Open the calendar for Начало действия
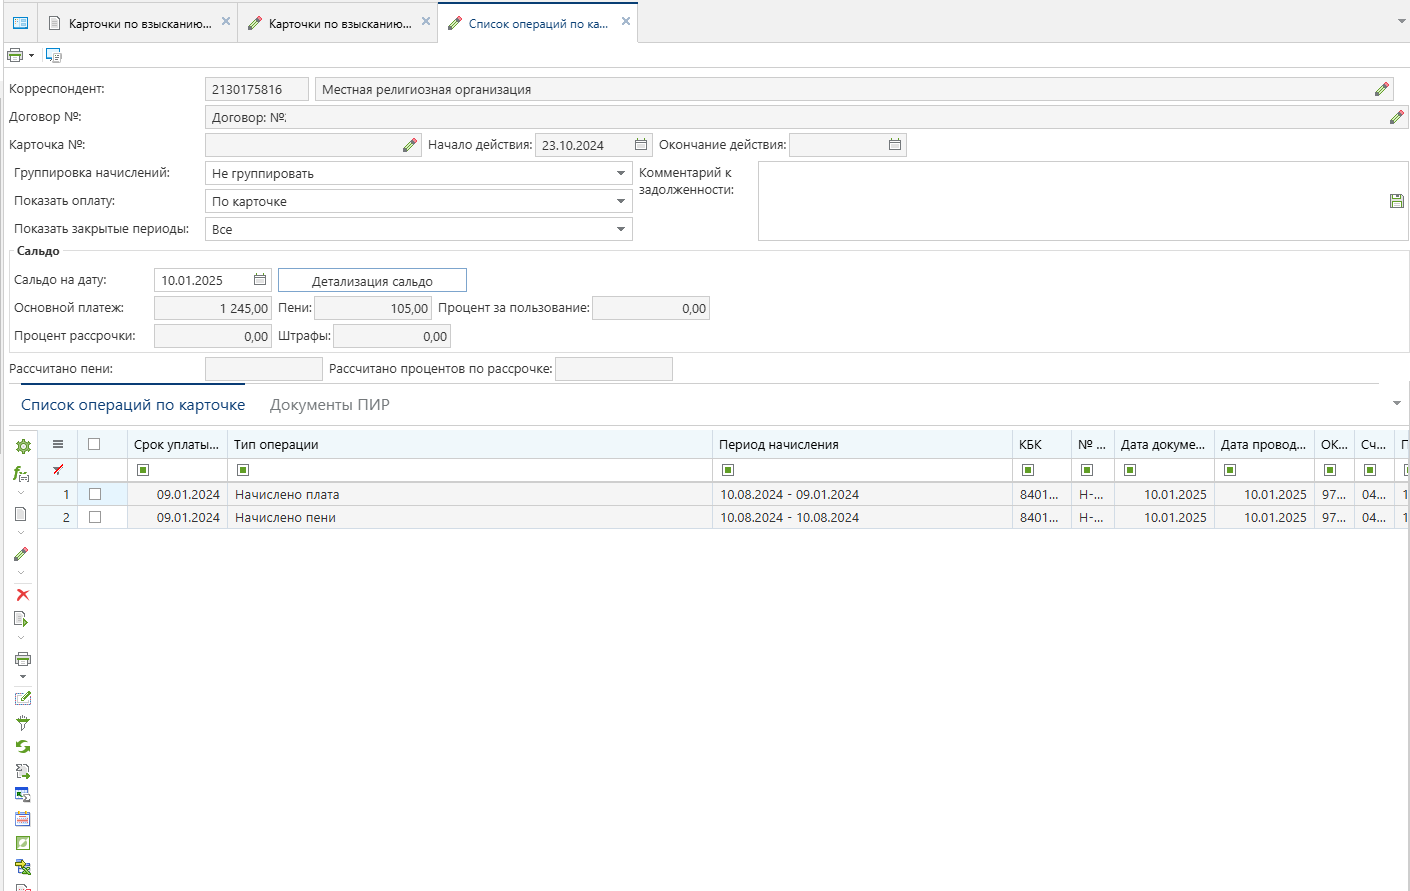This screenshot has height=891, width=1410. coord(641,145)
